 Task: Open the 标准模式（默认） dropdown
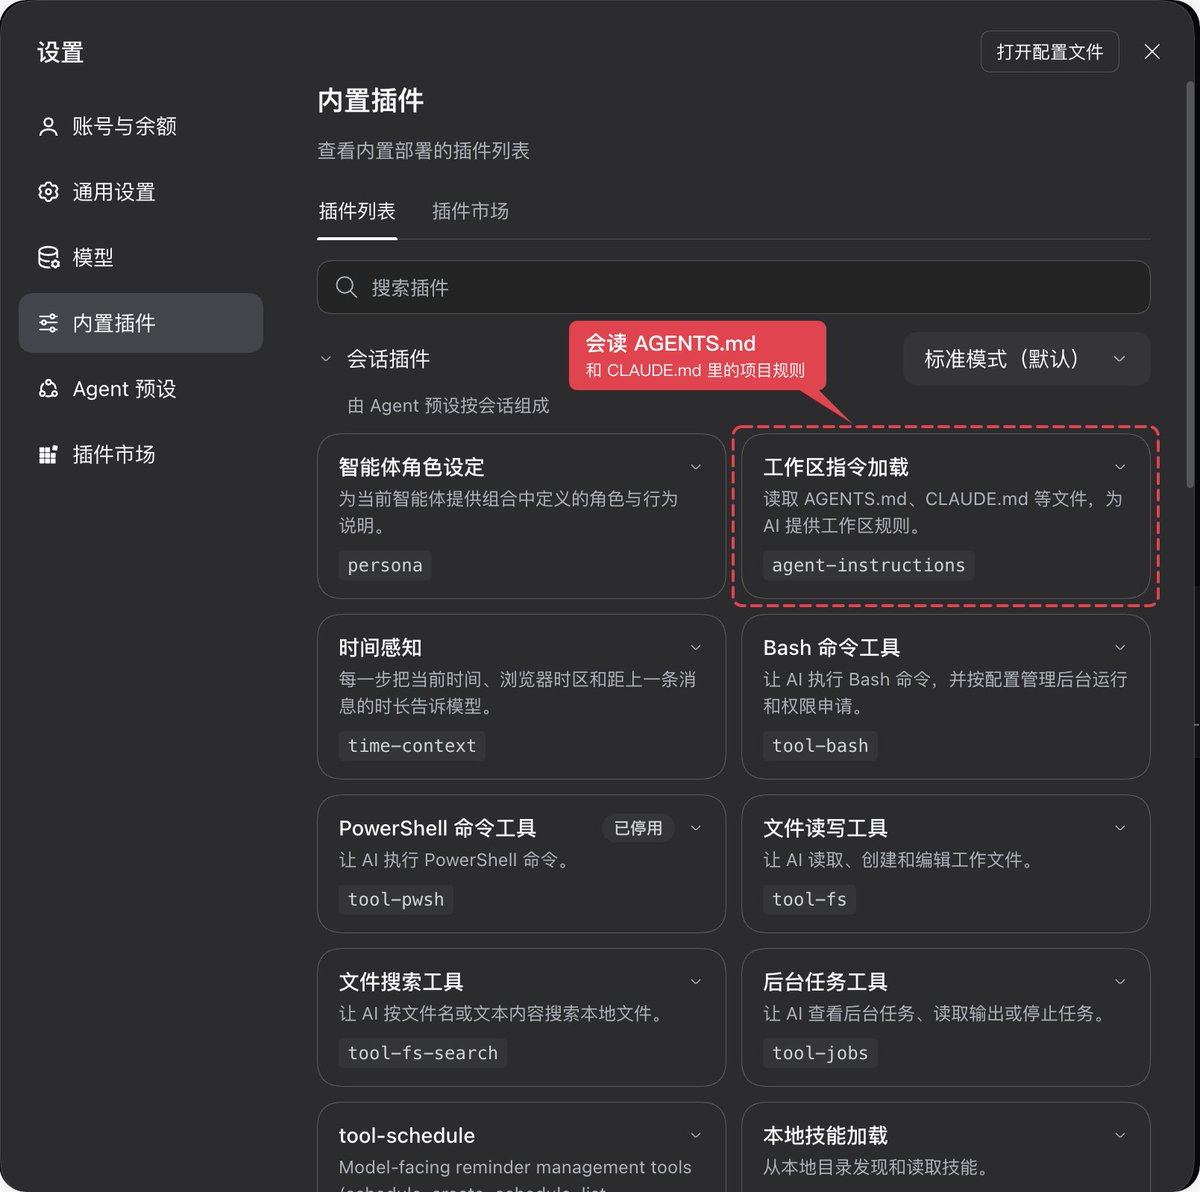coord(1026,359)
